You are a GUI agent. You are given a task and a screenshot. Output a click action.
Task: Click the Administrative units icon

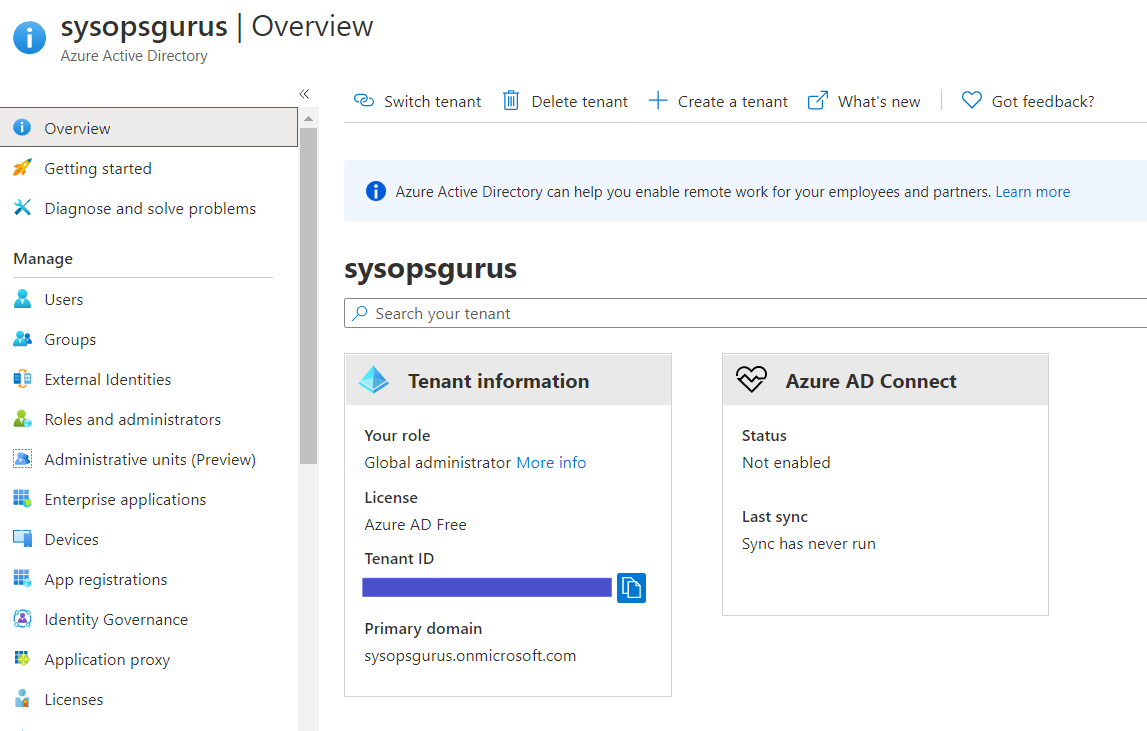tap(23, 459)
